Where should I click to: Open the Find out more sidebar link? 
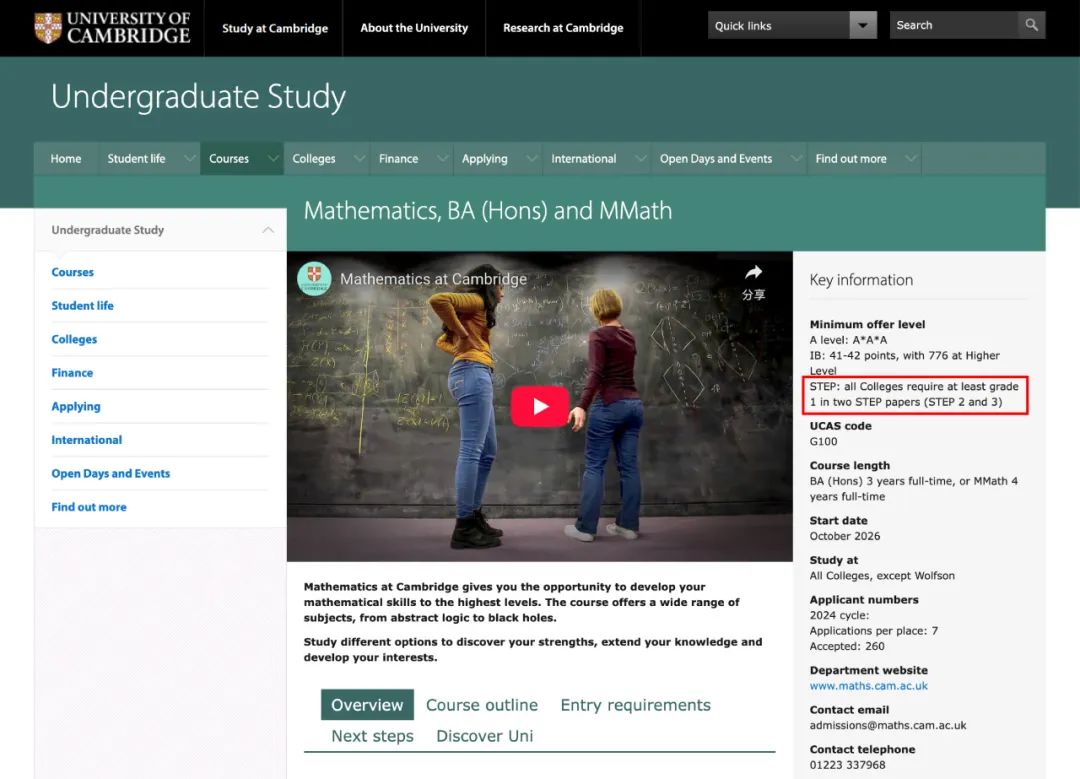click(x=89, y=507)
